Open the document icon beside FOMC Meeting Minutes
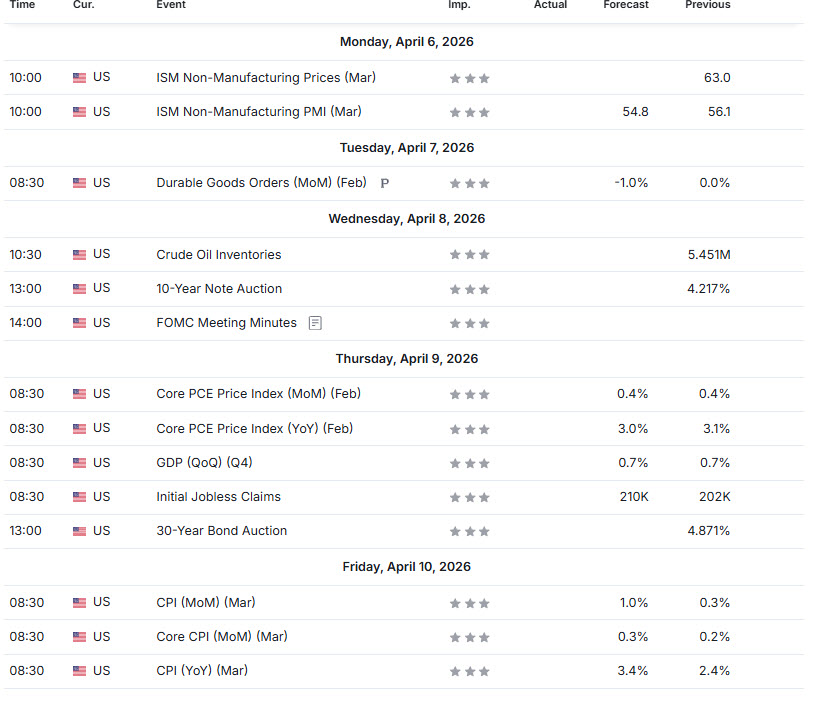 pos(315,323)
